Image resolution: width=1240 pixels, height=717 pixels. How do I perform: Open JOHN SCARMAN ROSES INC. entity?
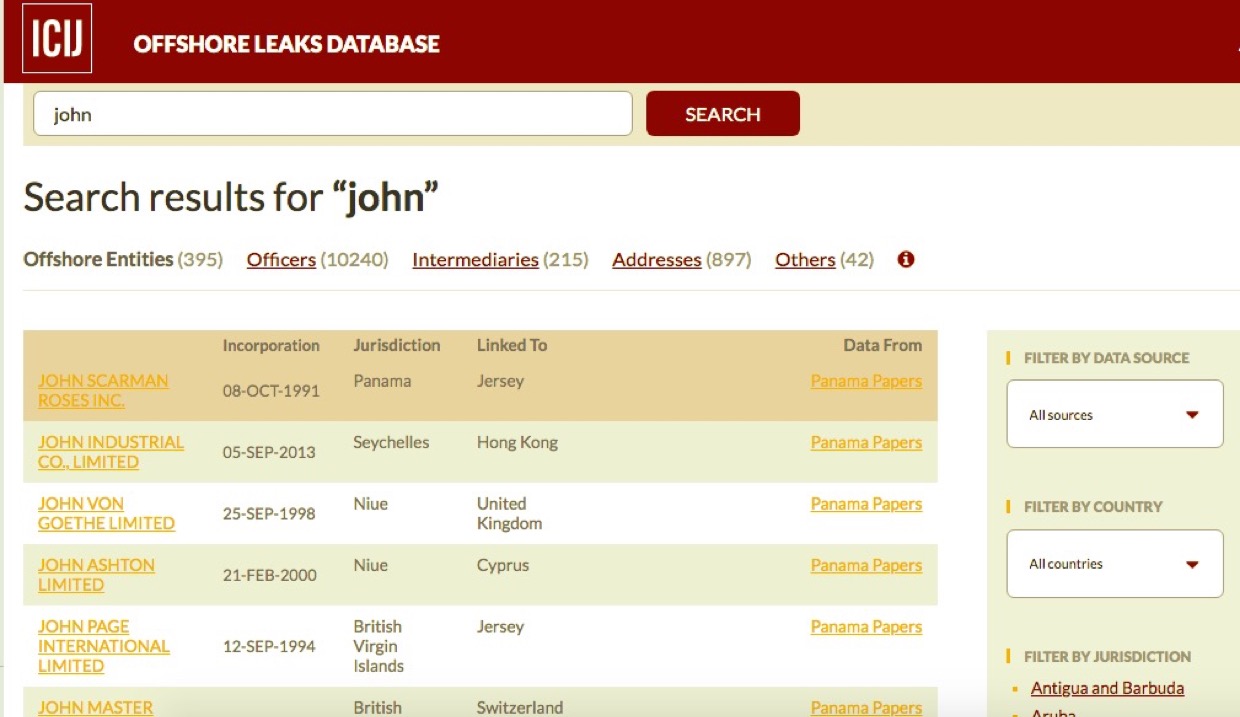[x=103, y=391]
